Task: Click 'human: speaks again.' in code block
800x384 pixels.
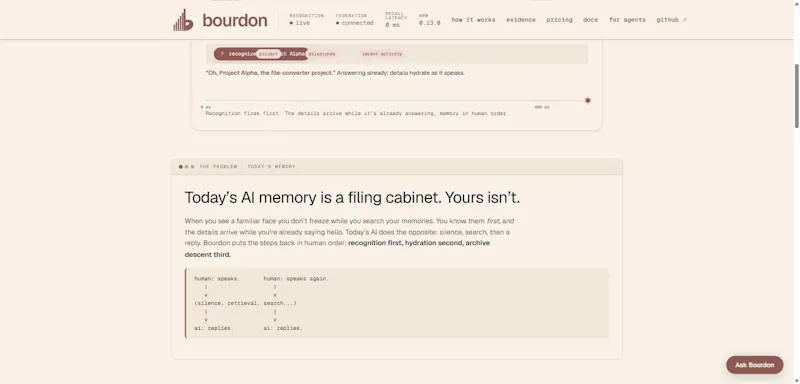Action: click(296, 279)
